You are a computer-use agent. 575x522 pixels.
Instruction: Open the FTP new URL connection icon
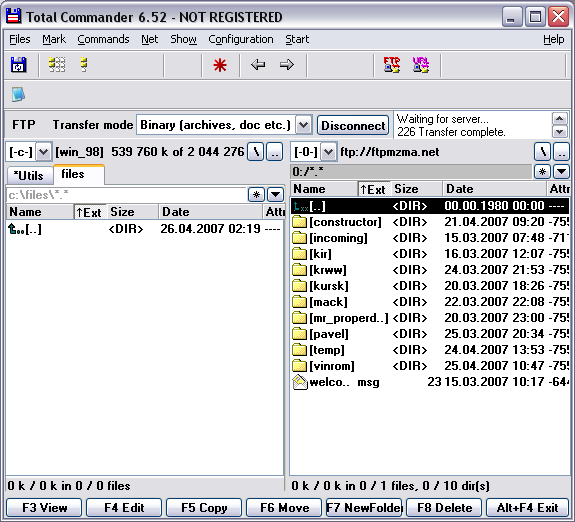pos(421,65)
